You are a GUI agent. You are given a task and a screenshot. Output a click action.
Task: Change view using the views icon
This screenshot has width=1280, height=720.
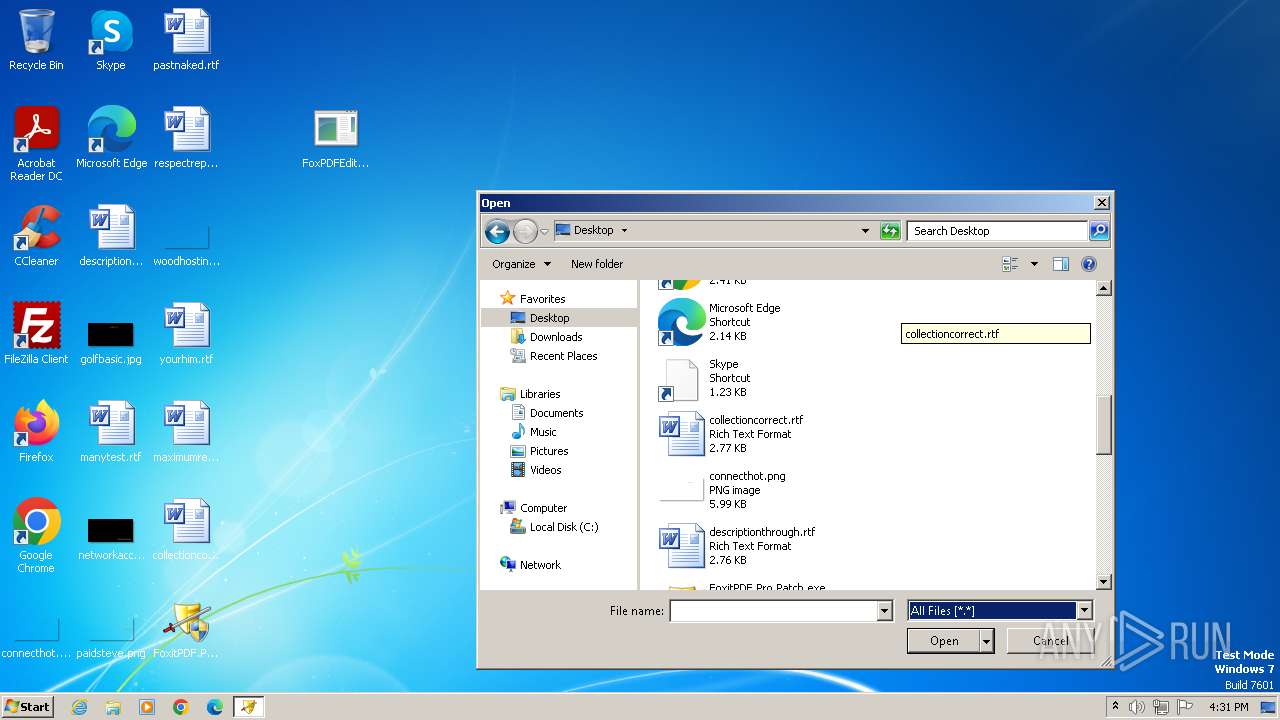coord(1010,264)
